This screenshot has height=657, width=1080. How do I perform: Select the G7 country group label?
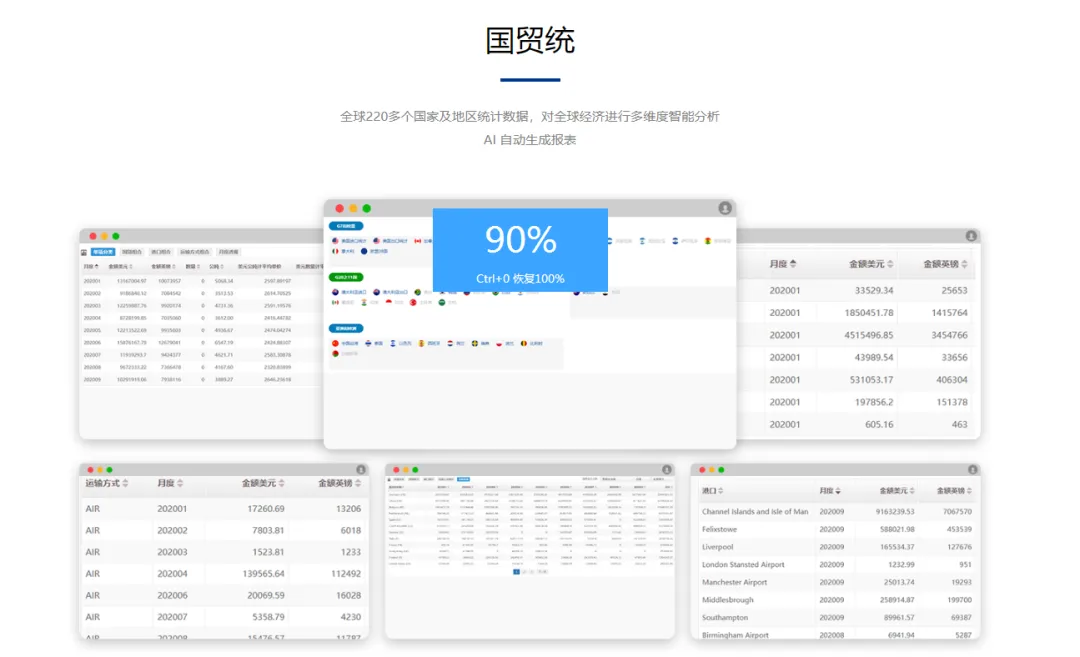[344, 227]
